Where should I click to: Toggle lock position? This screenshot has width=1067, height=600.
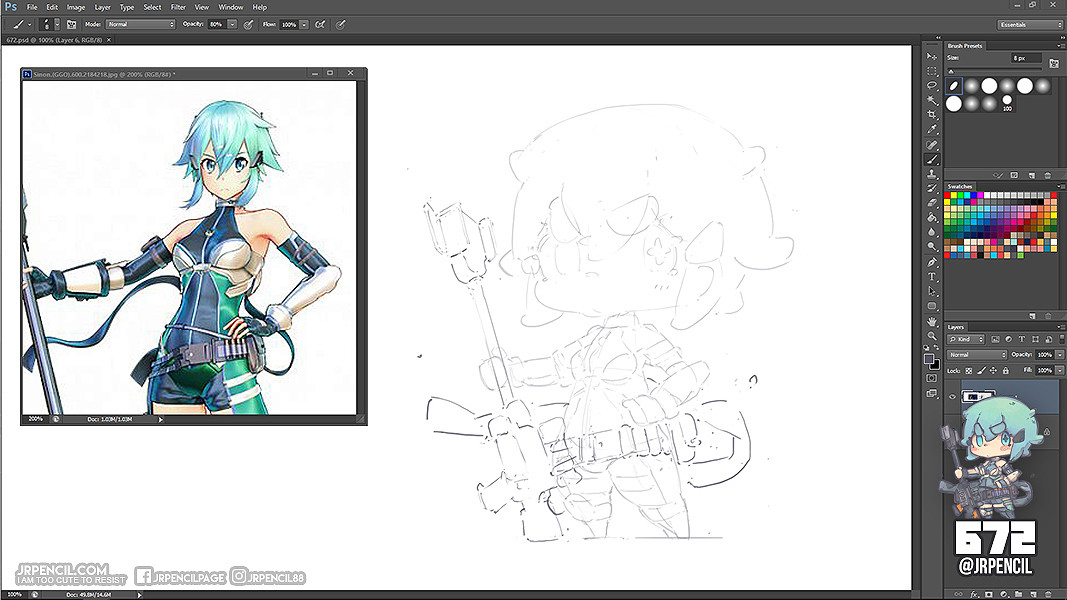(x=994, y=371)
